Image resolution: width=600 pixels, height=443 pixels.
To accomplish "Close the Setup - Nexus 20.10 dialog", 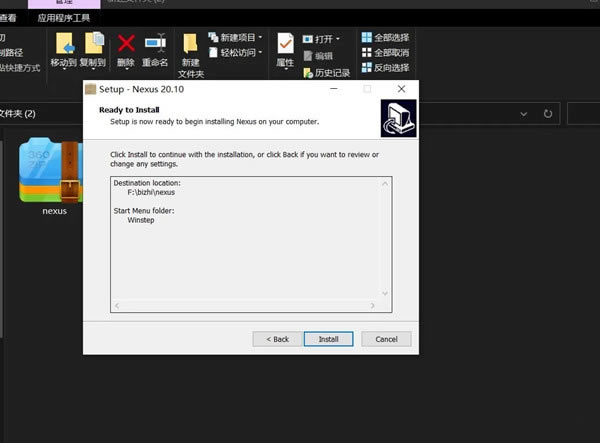I will [x=401, y=89].
